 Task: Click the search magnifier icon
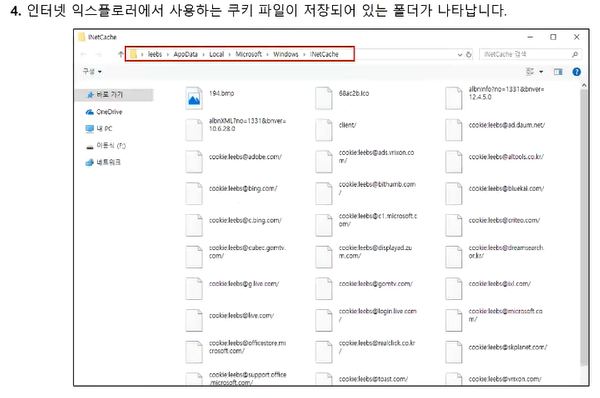click(574, 54)
